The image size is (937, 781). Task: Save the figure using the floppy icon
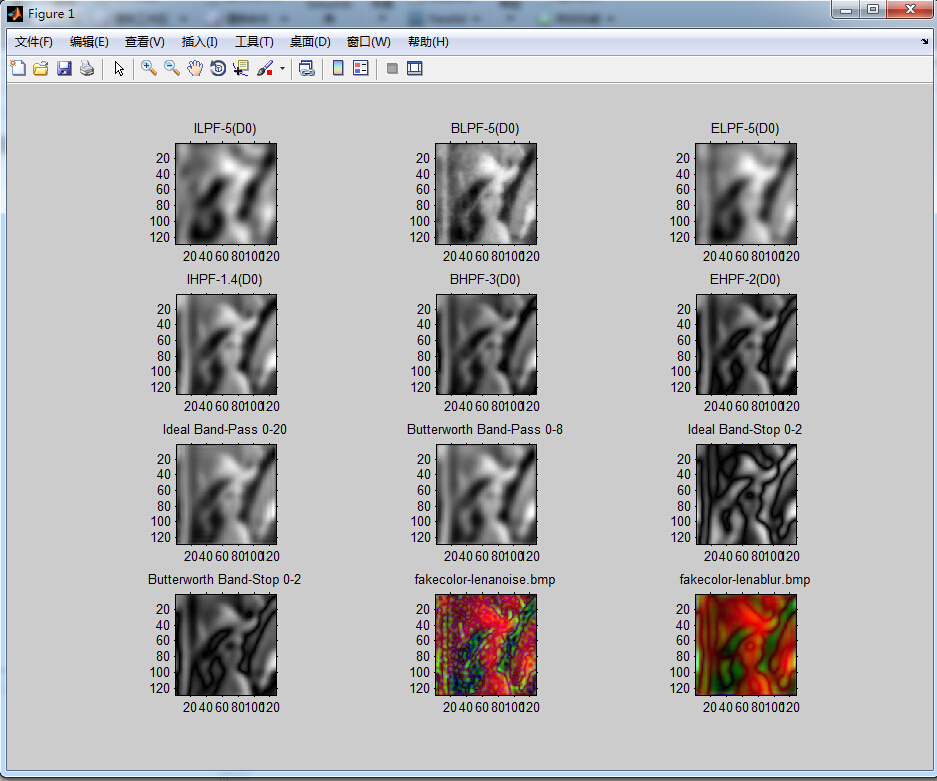click(x=64, y=68)
